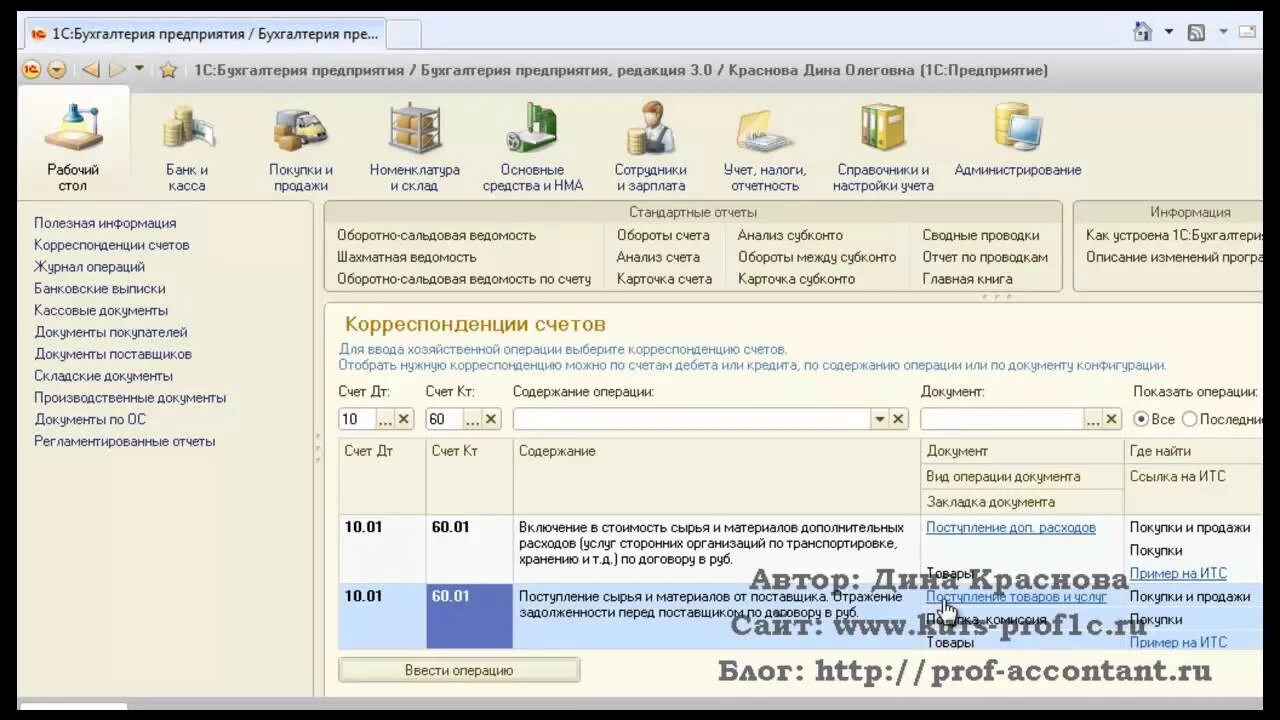Open the Администрирование section
This screenshot has width=1280, height=720.
pos(1017,140)
